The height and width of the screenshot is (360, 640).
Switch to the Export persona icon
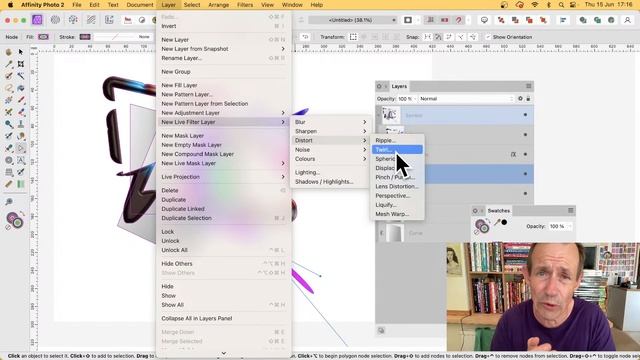[x=109, y=20]
